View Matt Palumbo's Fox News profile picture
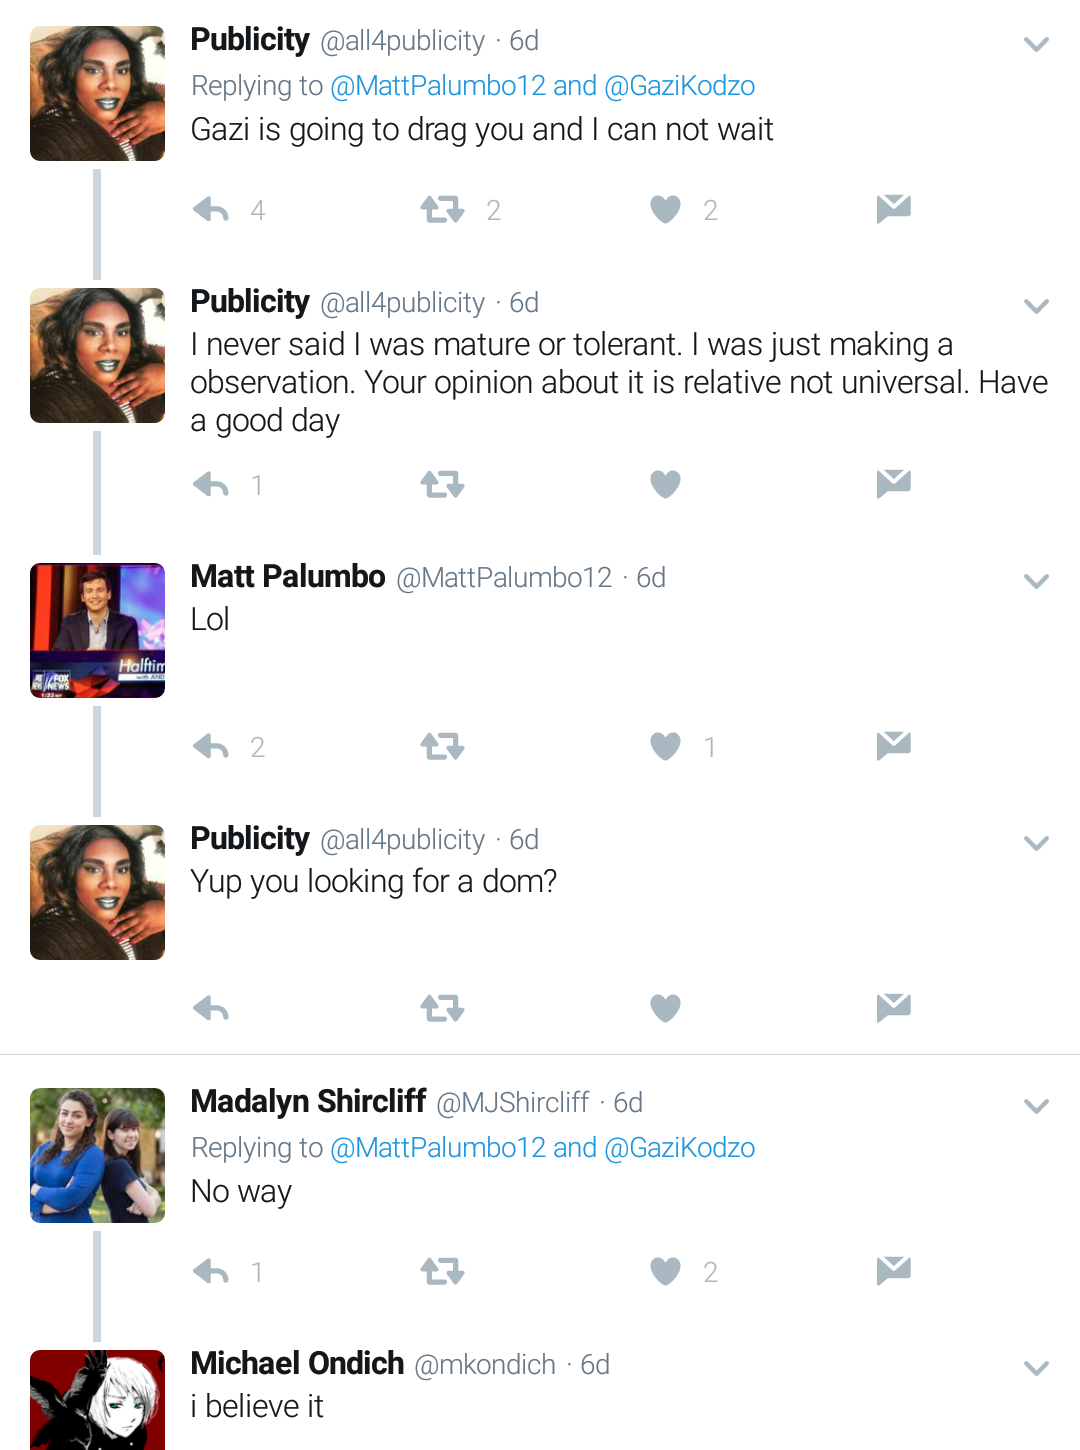 [97, 630]
